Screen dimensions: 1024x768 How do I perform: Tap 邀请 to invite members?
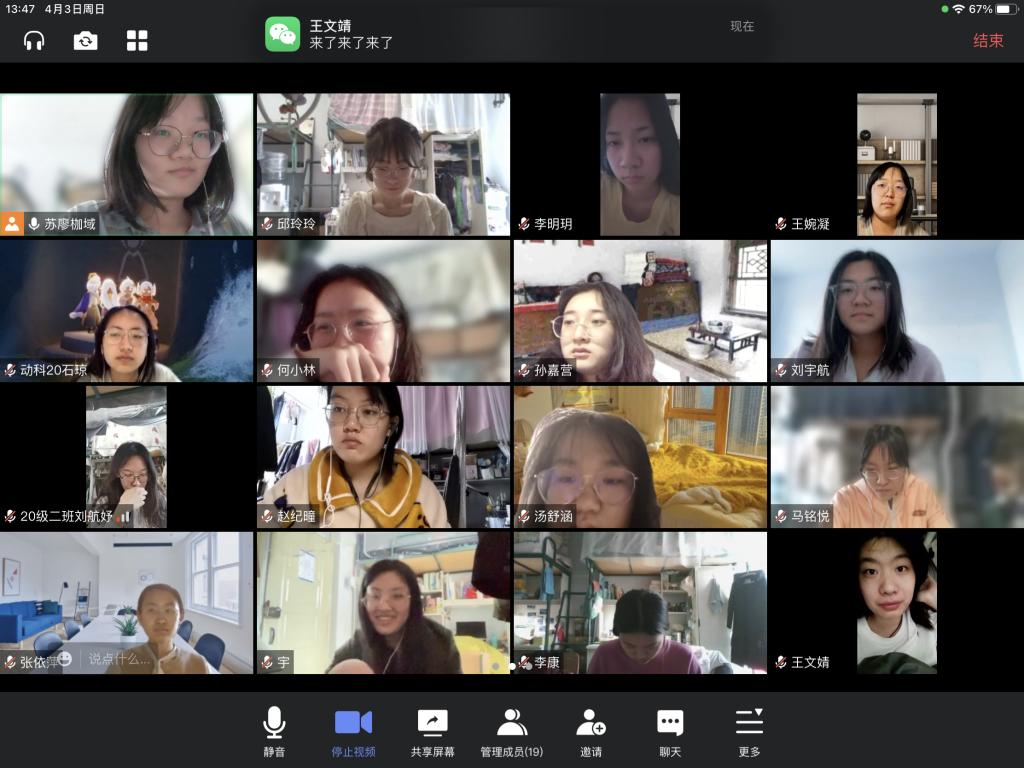[590, 731]
